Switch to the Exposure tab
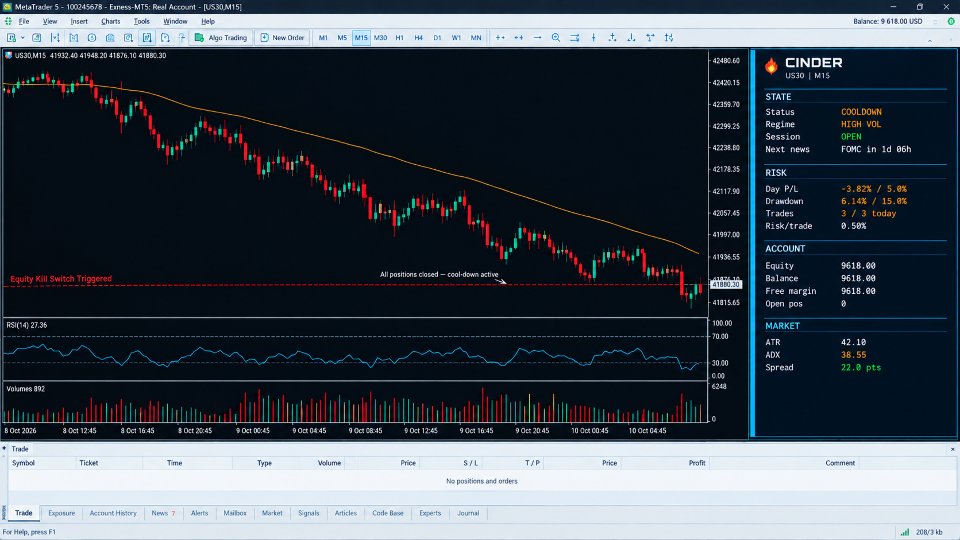Image resolution: width=960 pixels, height=540 pixels. pyautogui.click(x=62, y=513)
